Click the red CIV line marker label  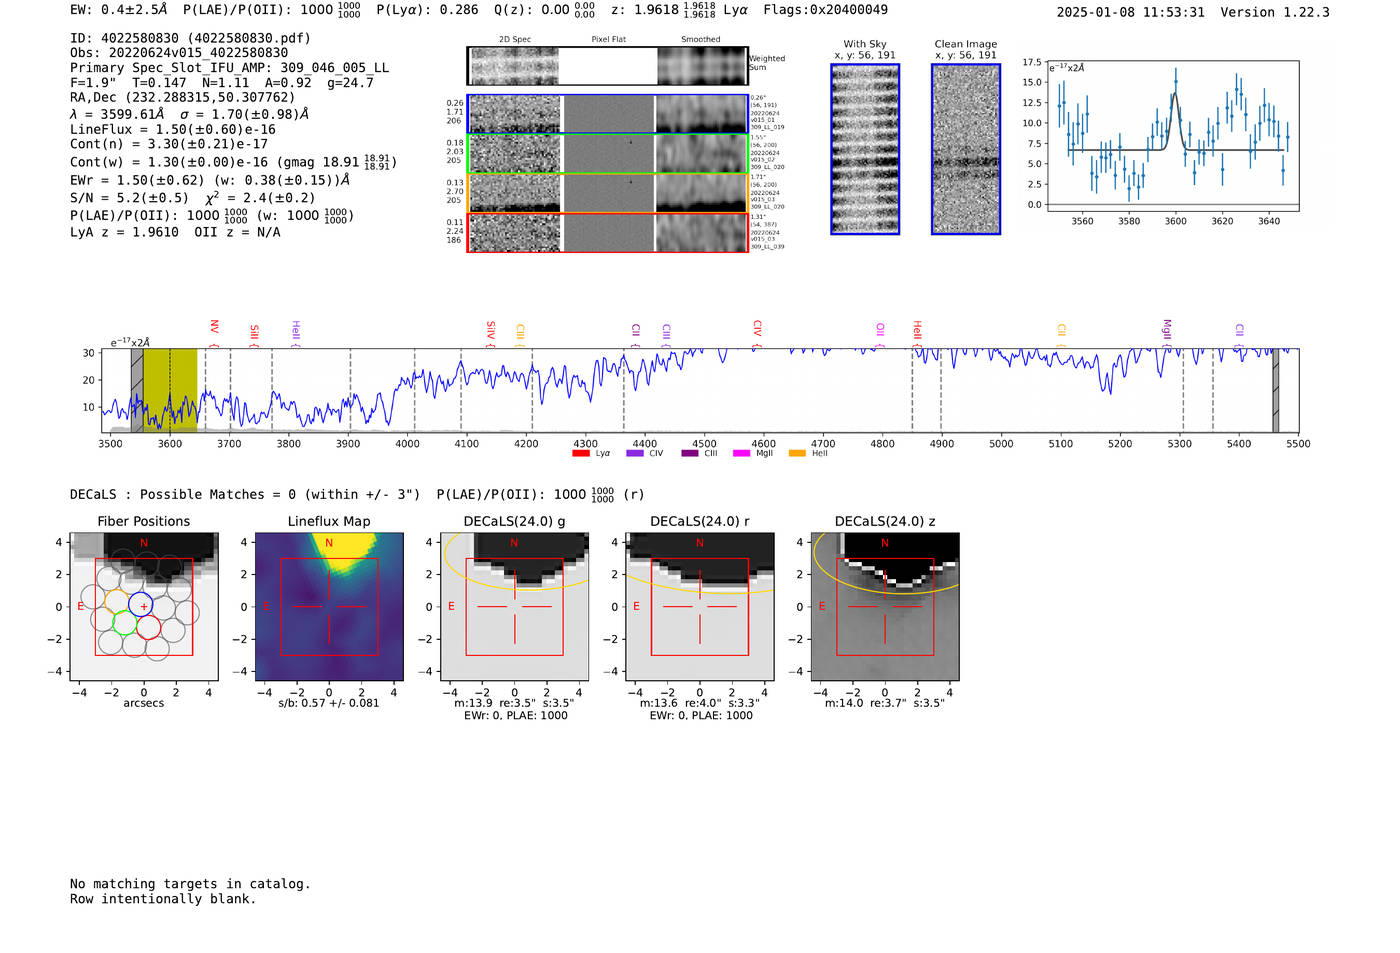pyautogui.click(x=757, y=331)
